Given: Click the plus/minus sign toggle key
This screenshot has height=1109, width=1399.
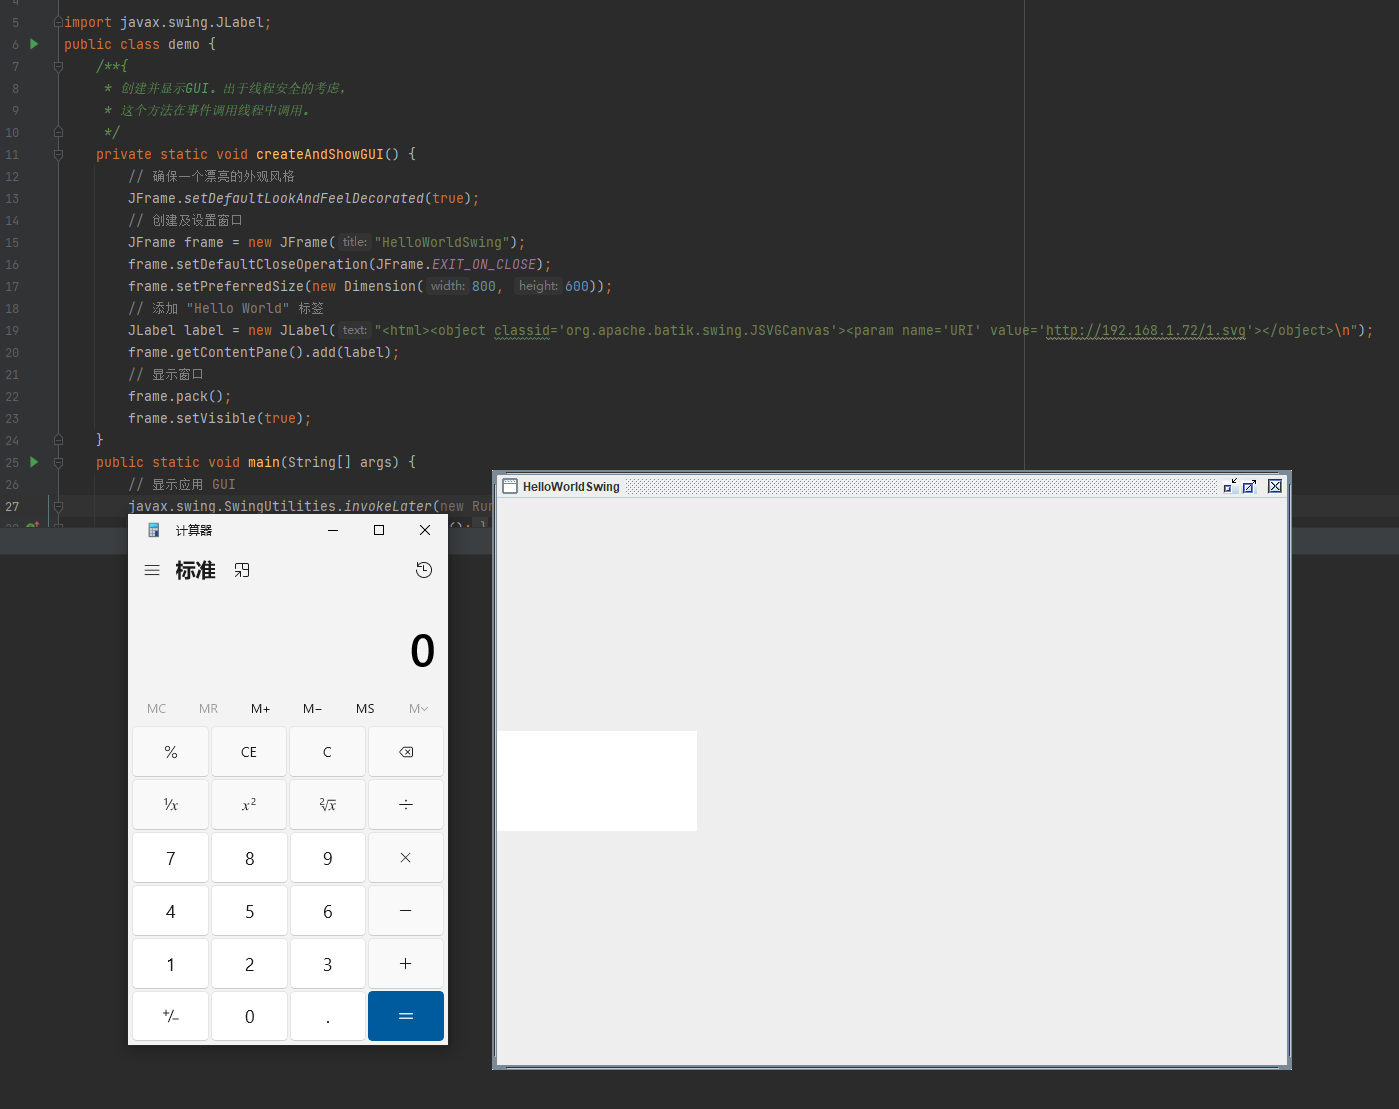Looking at the screenshot, I should point(171,1016).
